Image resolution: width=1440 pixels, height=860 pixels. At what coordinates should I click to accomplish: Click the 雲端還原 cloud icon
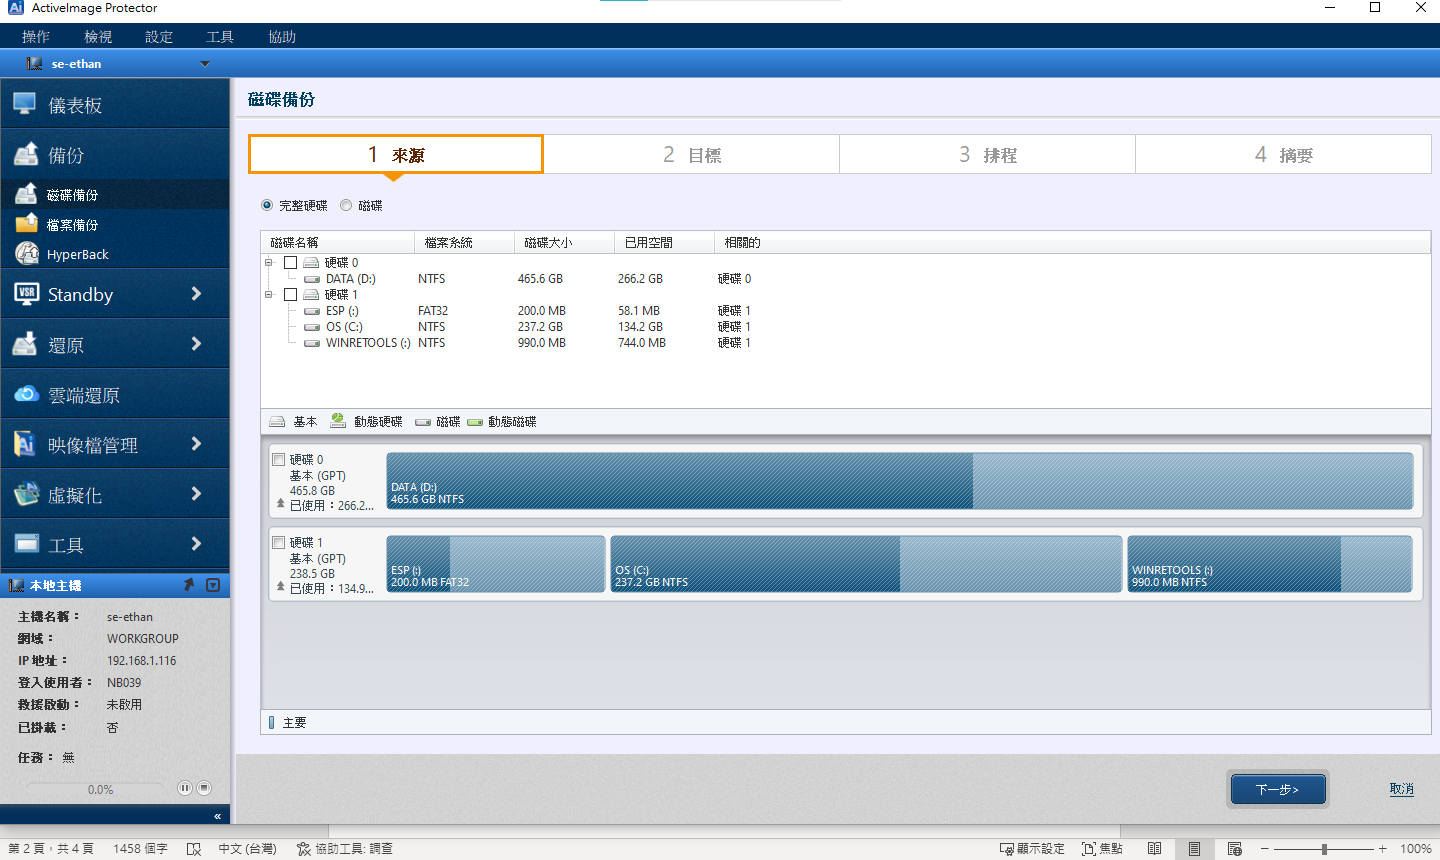click(x=26, y=395)
